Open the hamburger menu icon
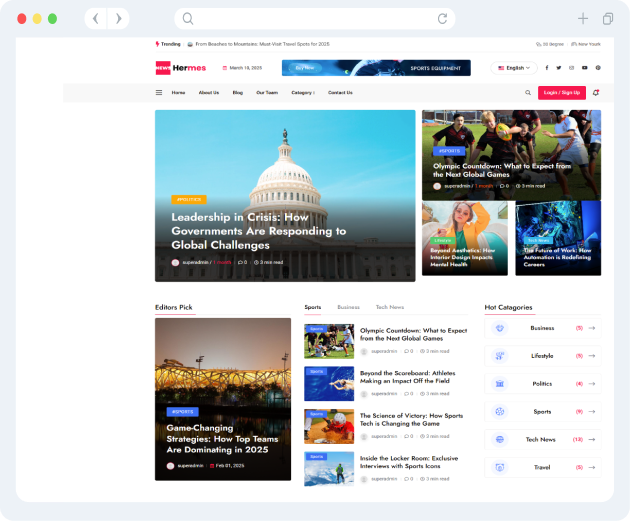This screenshot has width=630, height=521. pyautogui.click(x=159, y=93)
